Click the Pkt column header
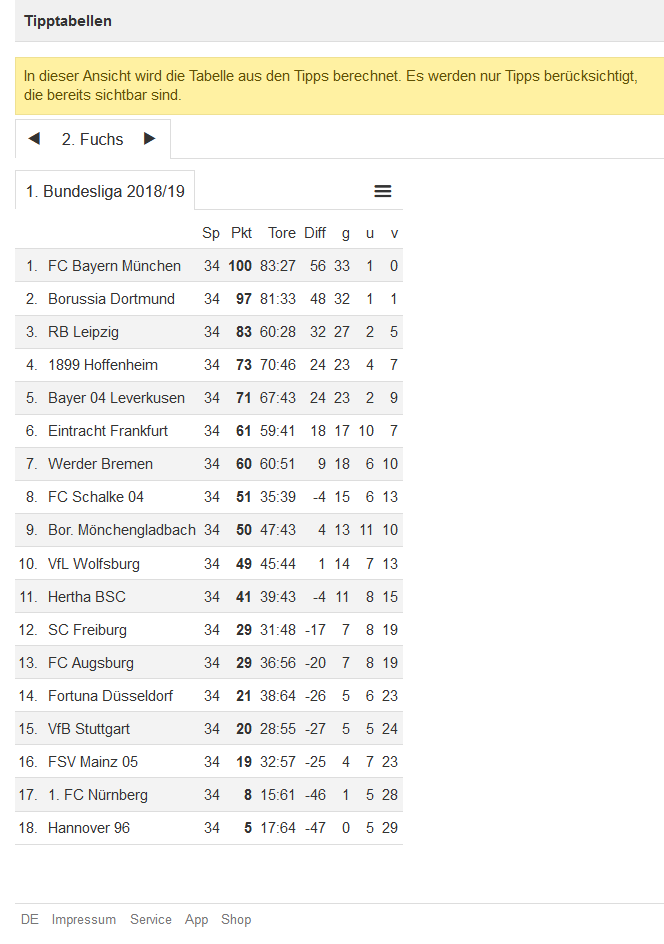Image resolution: width=664 pixels, height=944 pixels. (x=241, y=233)
